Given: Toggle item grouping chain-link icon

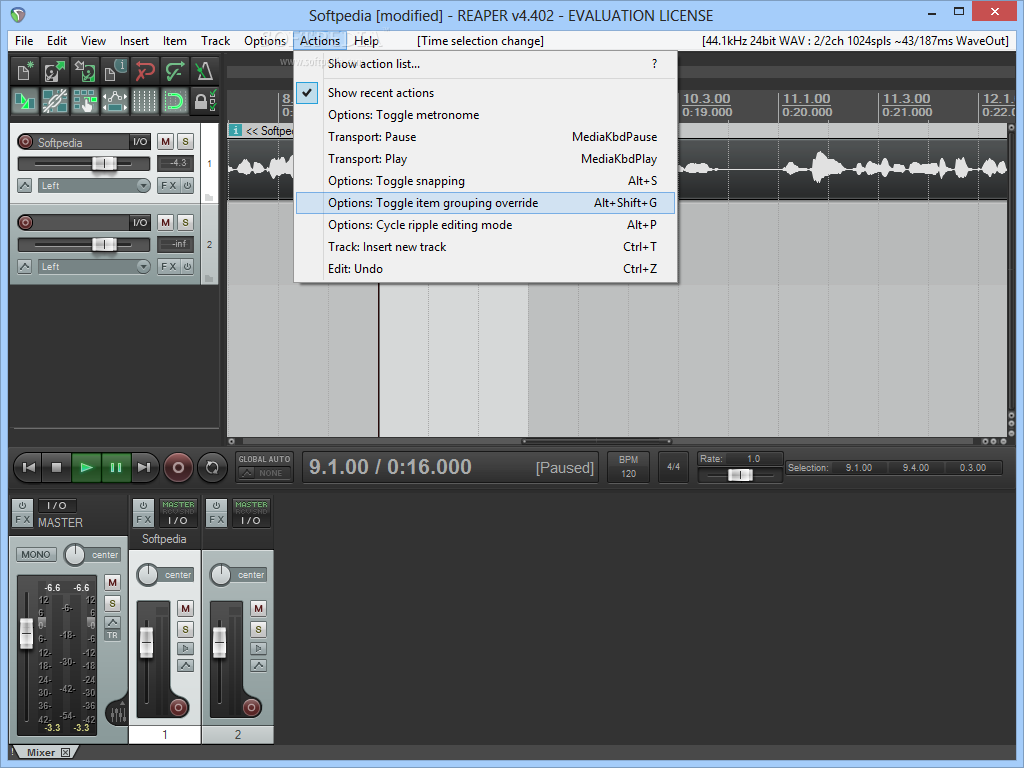Looking at the screenshot, I should pos(55,101).
